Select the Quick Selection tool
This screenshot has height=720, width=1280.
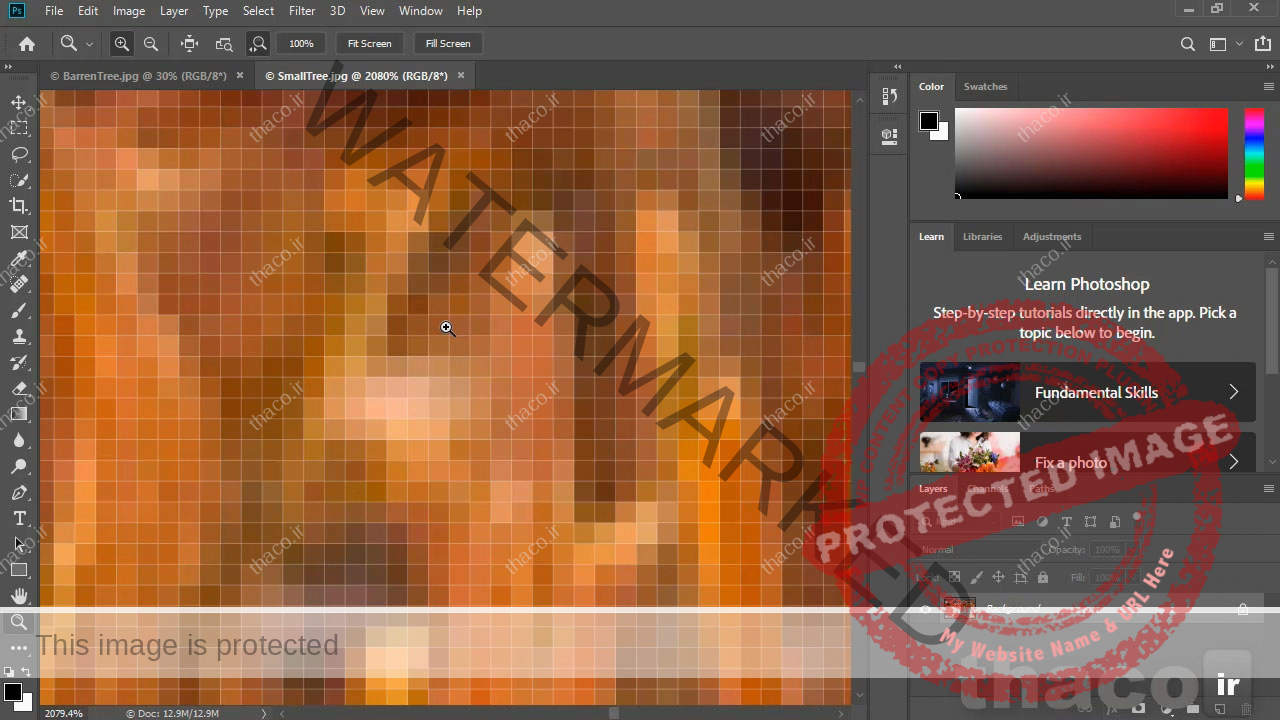click(x=19, y=180)
